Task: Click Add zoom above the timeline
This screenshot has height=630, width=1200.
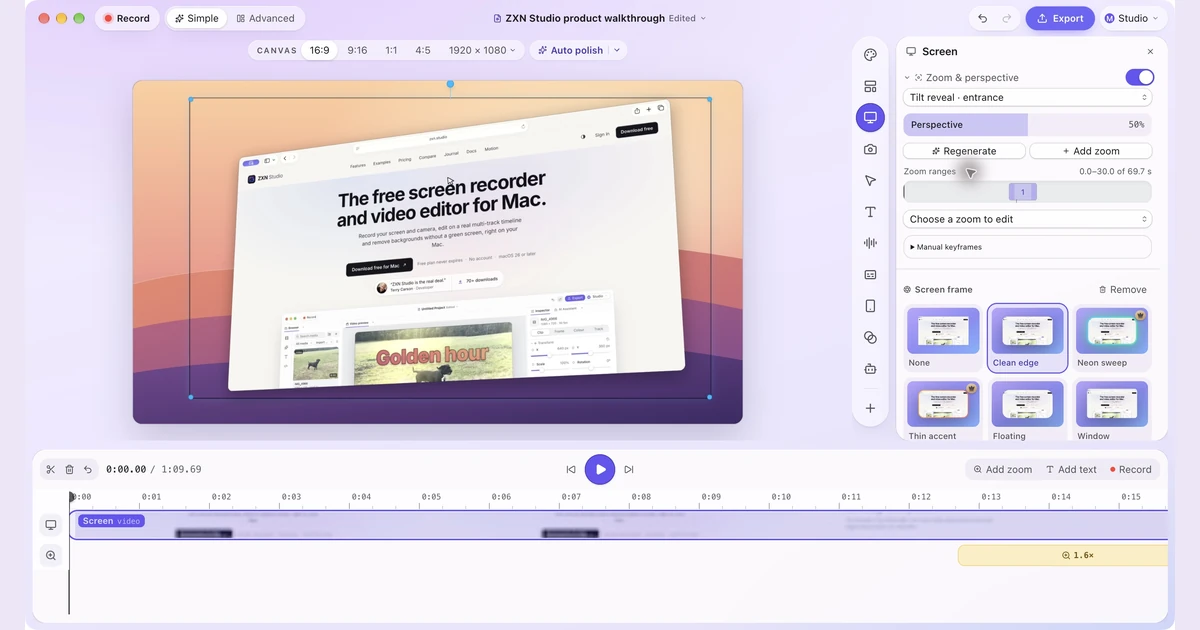Action: [1002, 469]
